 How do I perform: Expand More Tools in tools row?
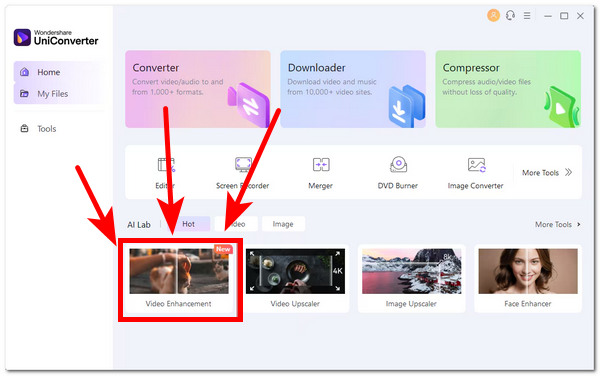547,173
